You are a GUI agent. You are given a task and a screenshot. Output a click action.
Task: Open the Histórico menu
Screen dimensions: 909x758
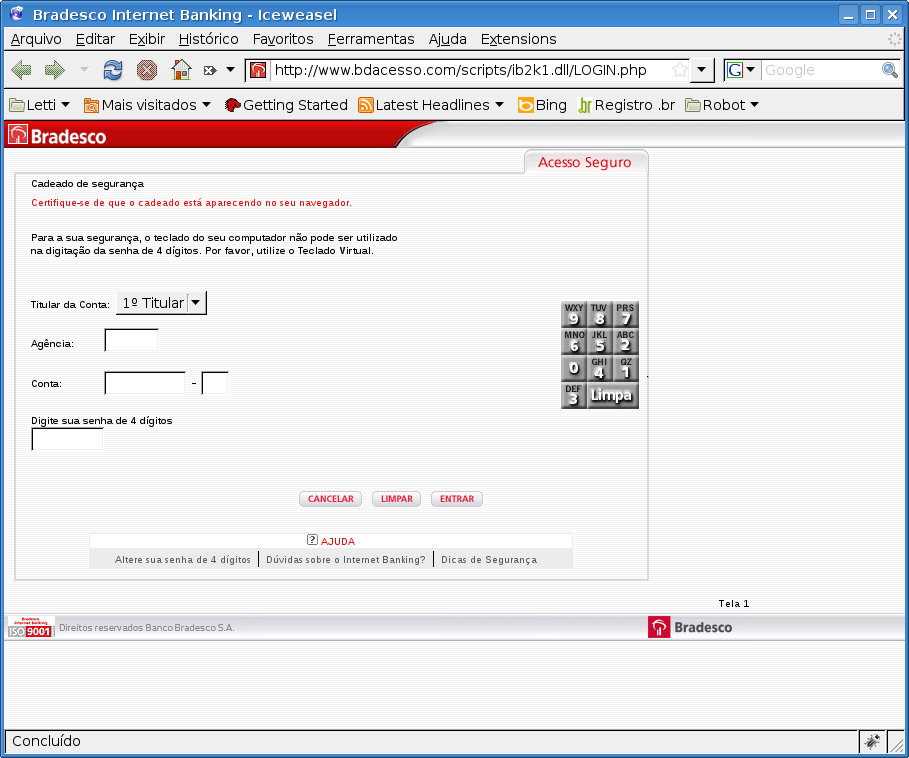208,39
